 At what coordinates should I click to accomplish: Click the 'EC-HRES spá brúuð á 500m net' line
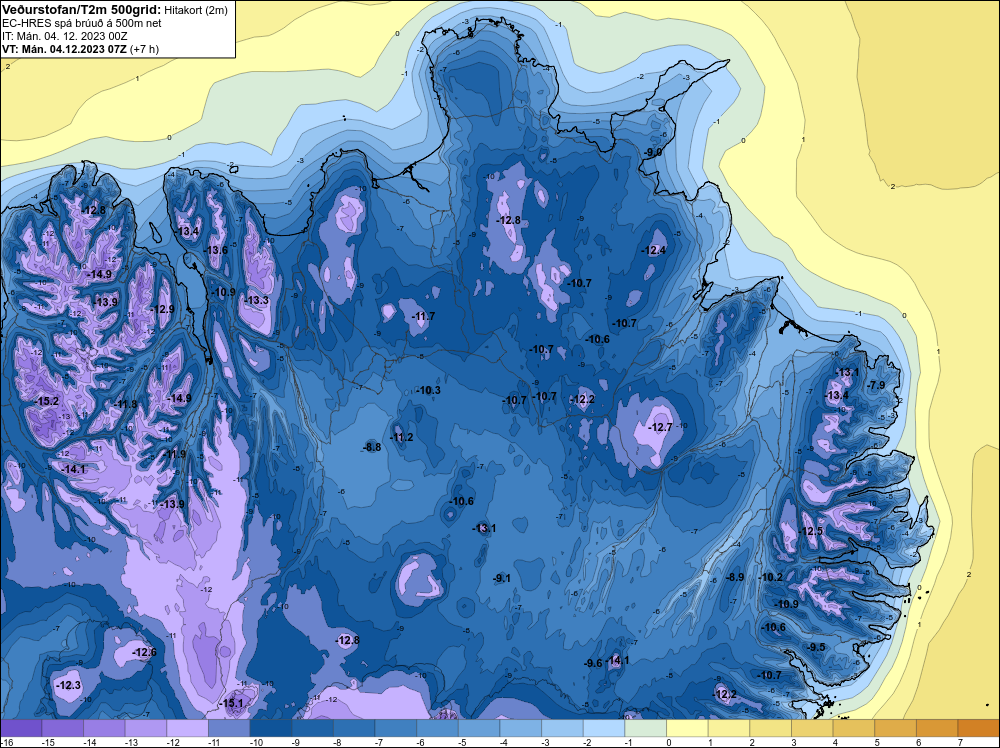(x=82, y=23)
